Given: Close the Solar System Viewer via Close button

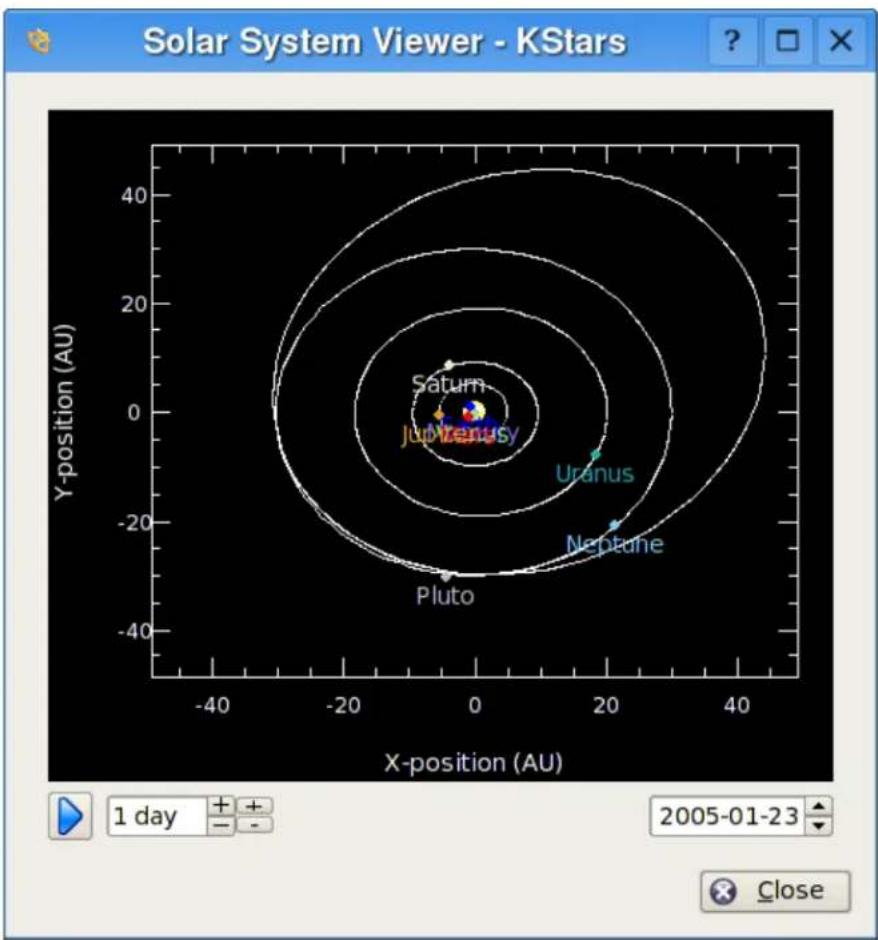Looking at the screenshot, I should [775, 891].
